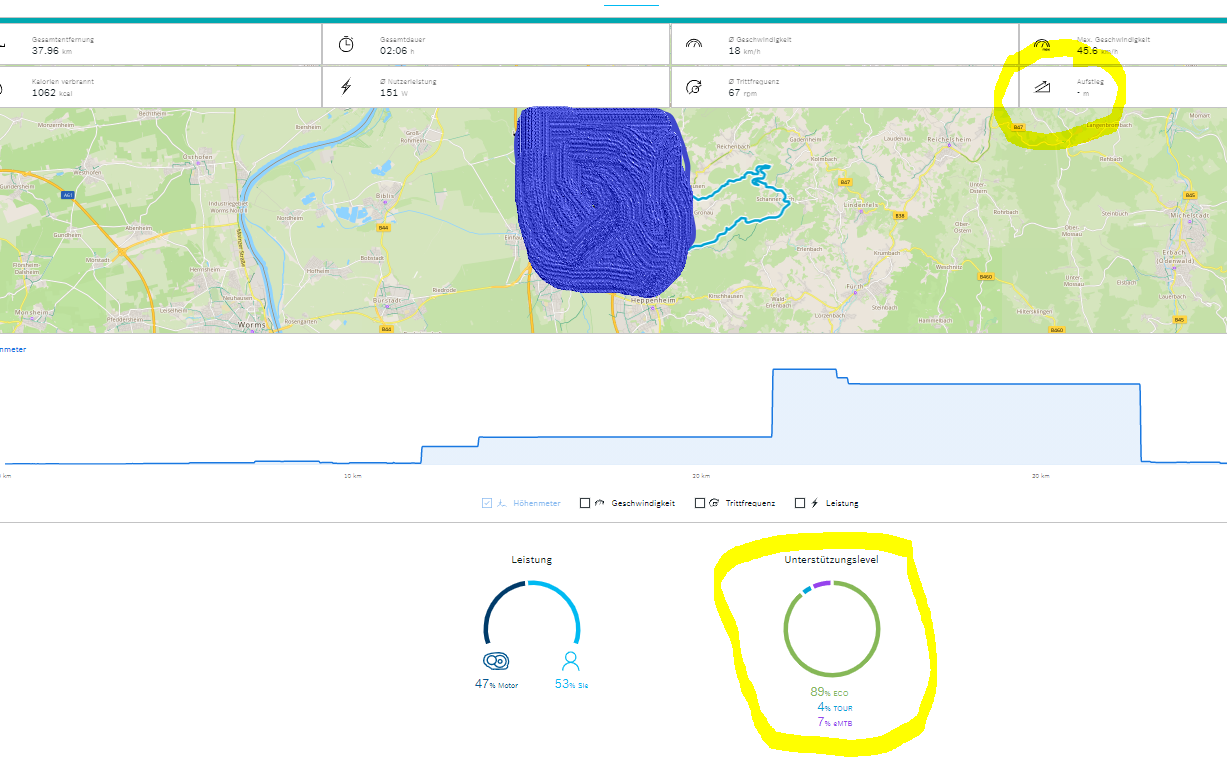Image resolution: width=1227 pixels, height=757 pixels.
Task: Click the rider person icon under Leistung
Action: 570,661
